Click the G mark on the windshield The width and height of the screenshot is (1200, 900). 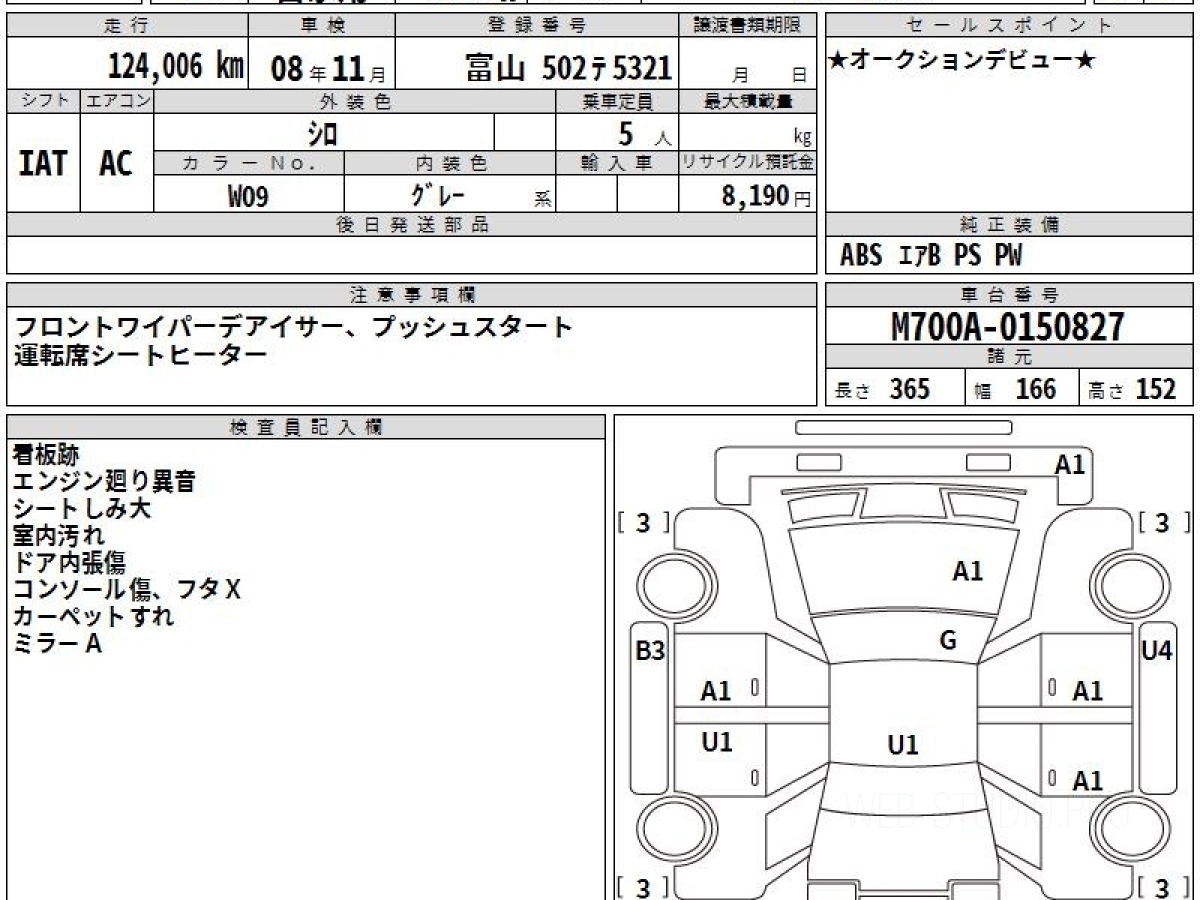[948, 641]
